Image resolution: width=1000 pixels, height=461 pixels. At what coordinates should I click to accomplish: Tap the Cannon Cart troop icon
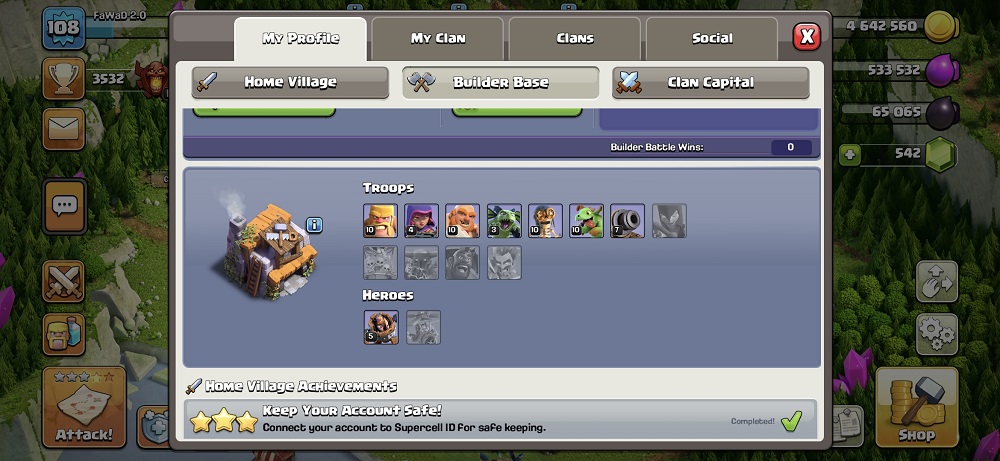coord(628,221)
